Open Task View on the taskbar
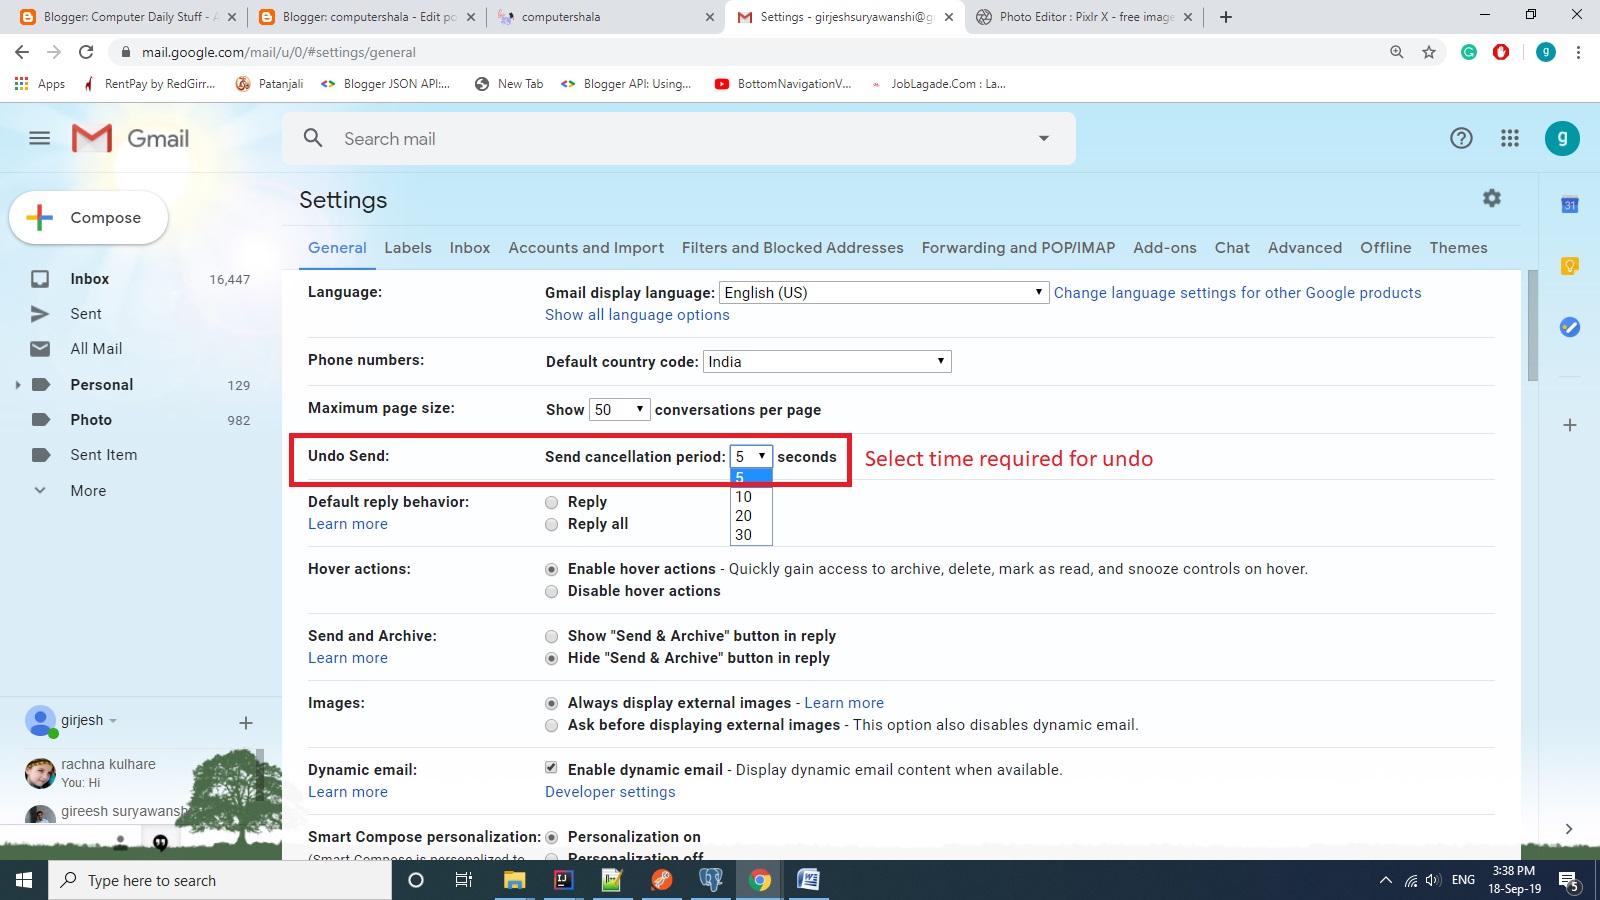Image resolution: width=1600 pixels, height=900 pixels. click(x=464, y=880)
